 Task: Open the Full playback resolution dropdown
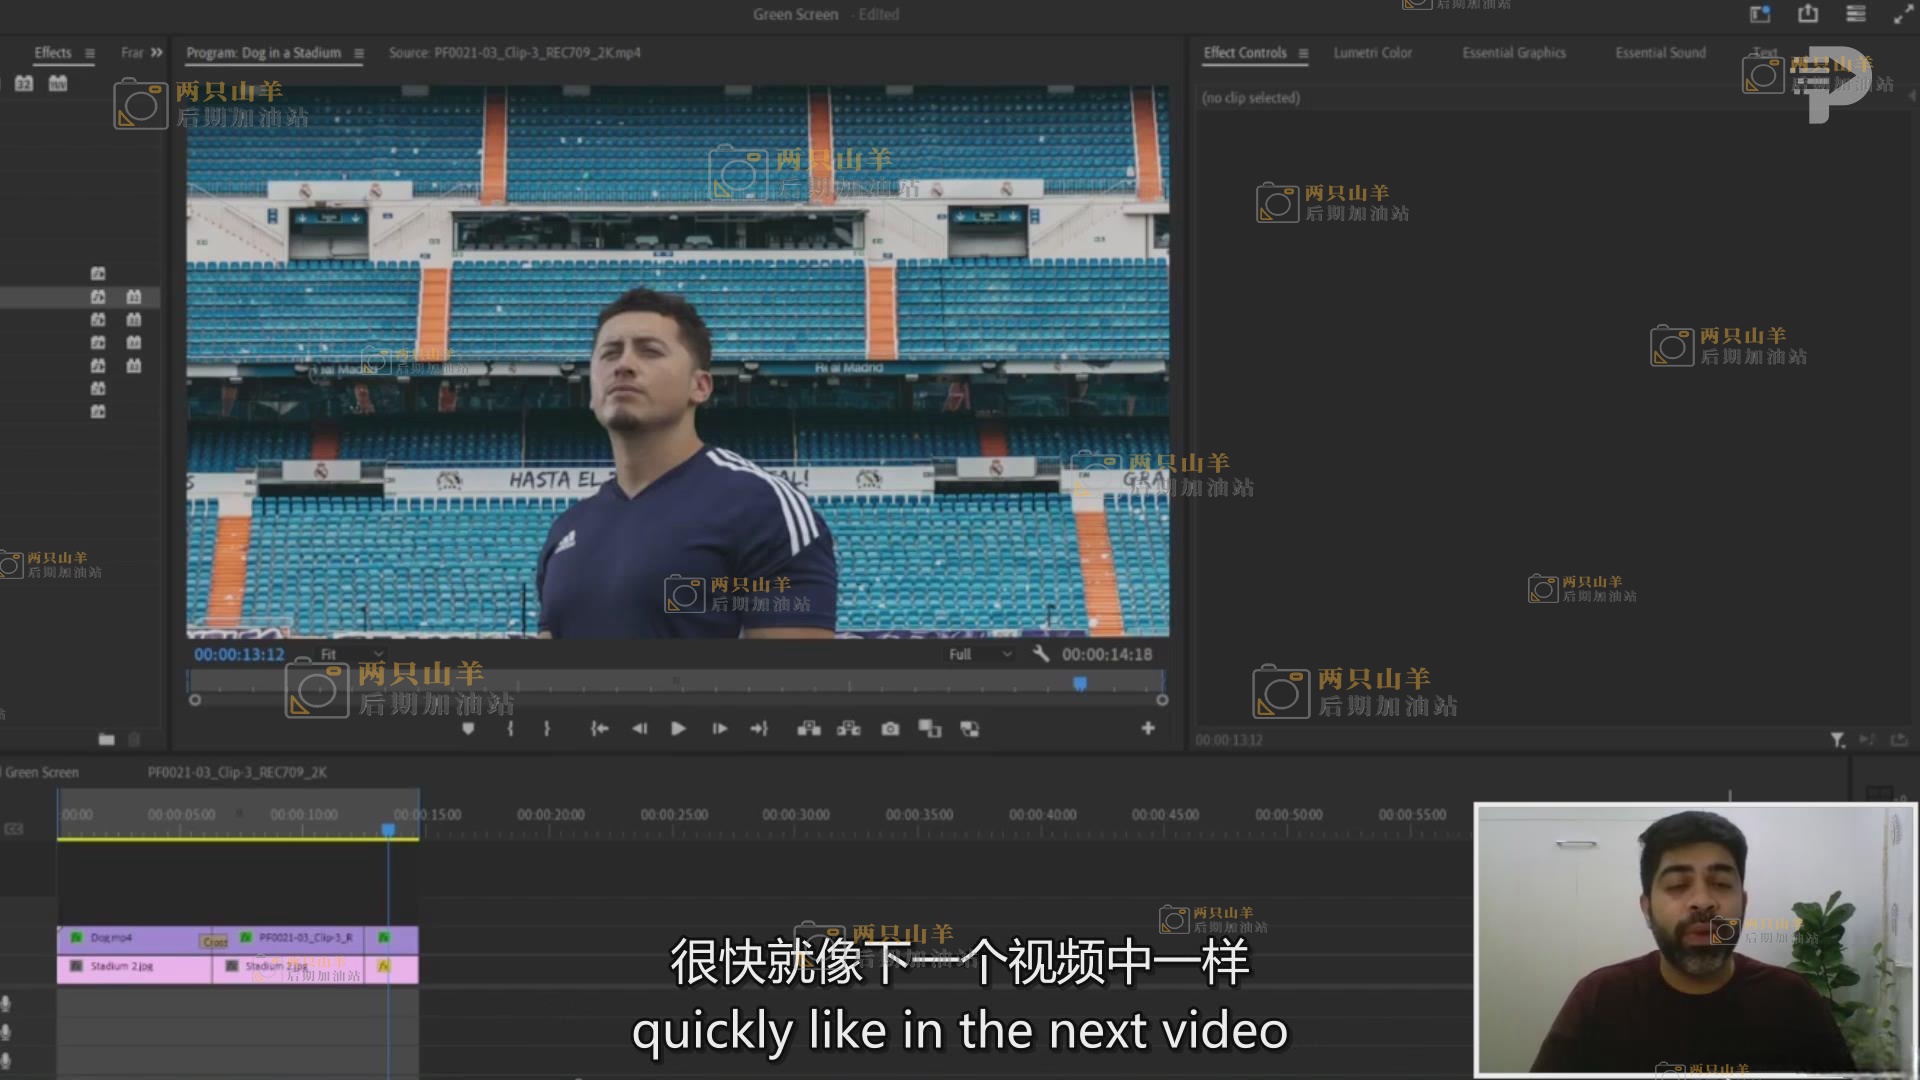[980, 654]
